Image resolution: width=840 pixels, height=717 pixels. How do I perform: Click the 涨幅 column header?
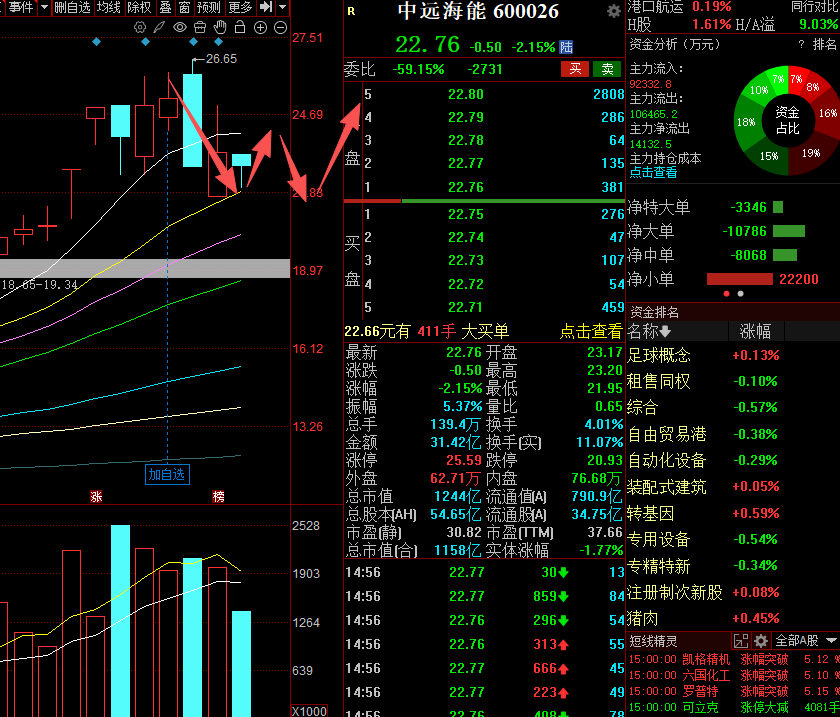click(755, 332)
